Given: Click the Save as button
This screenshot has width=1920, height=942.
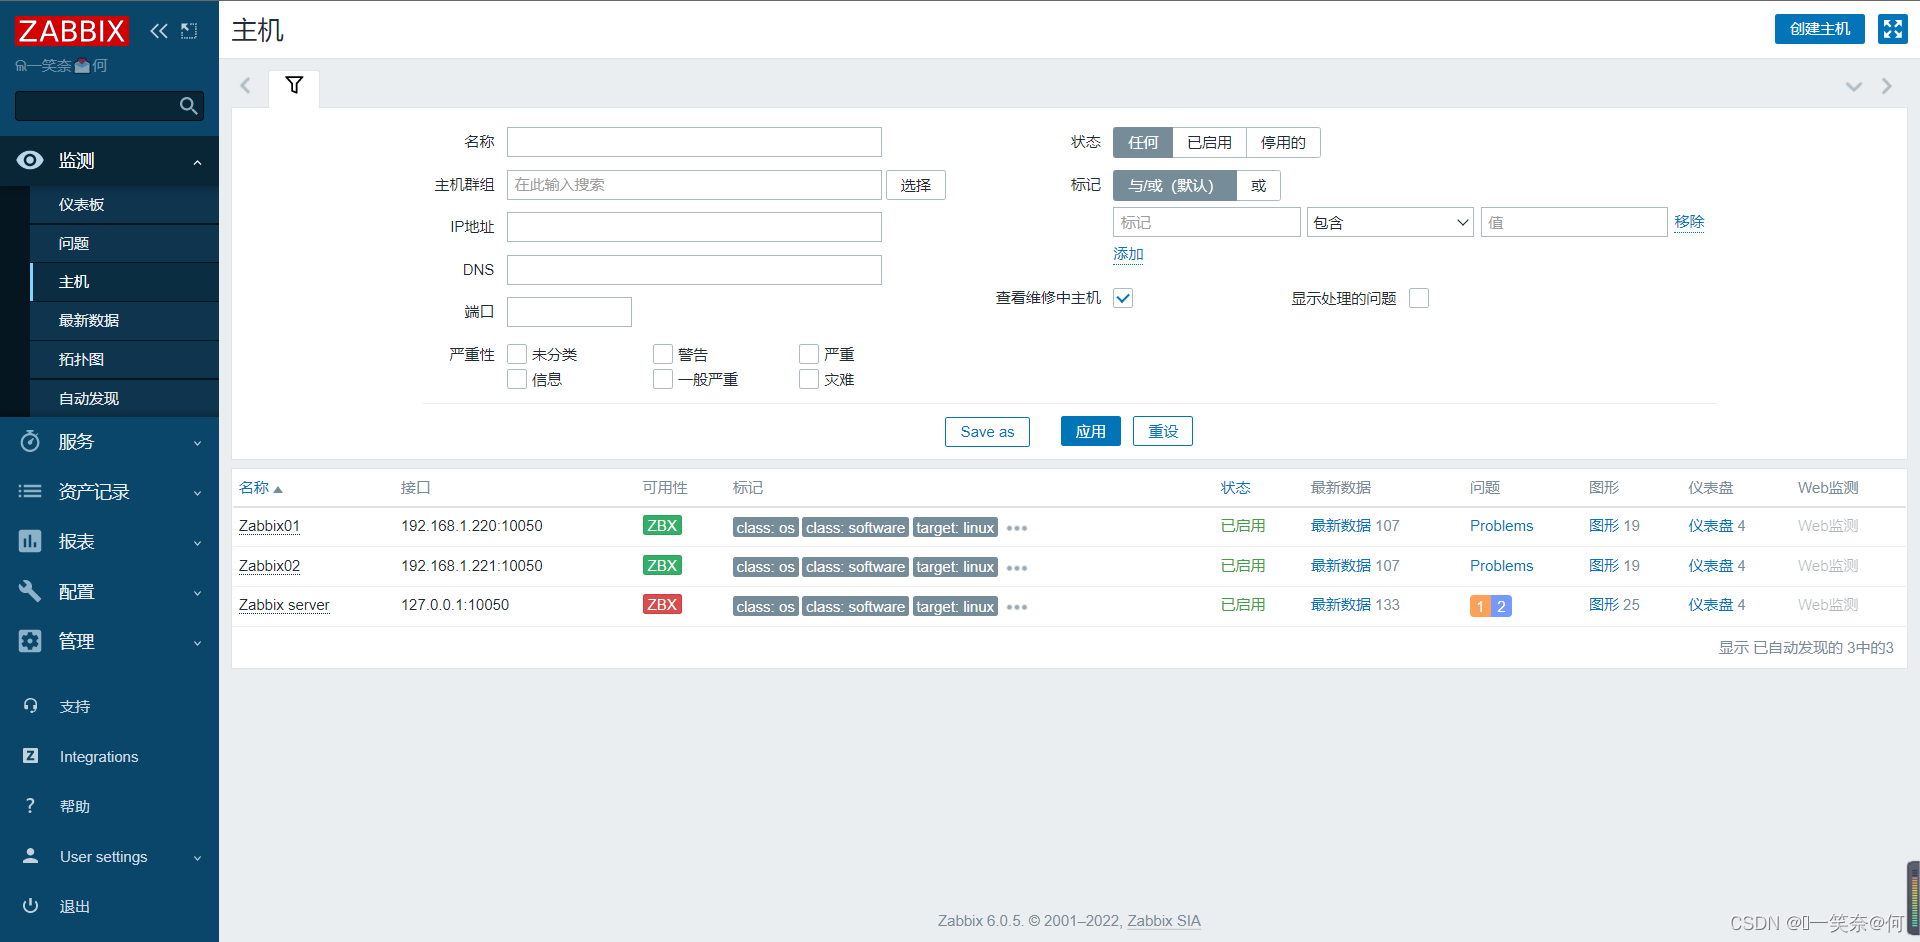Looking at the screenshot, I should click(987, 432).
